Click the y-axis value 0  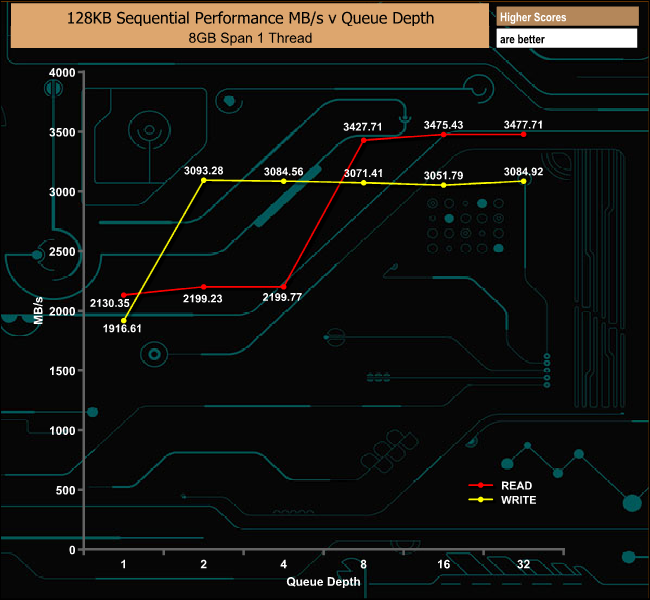(72, 550)
